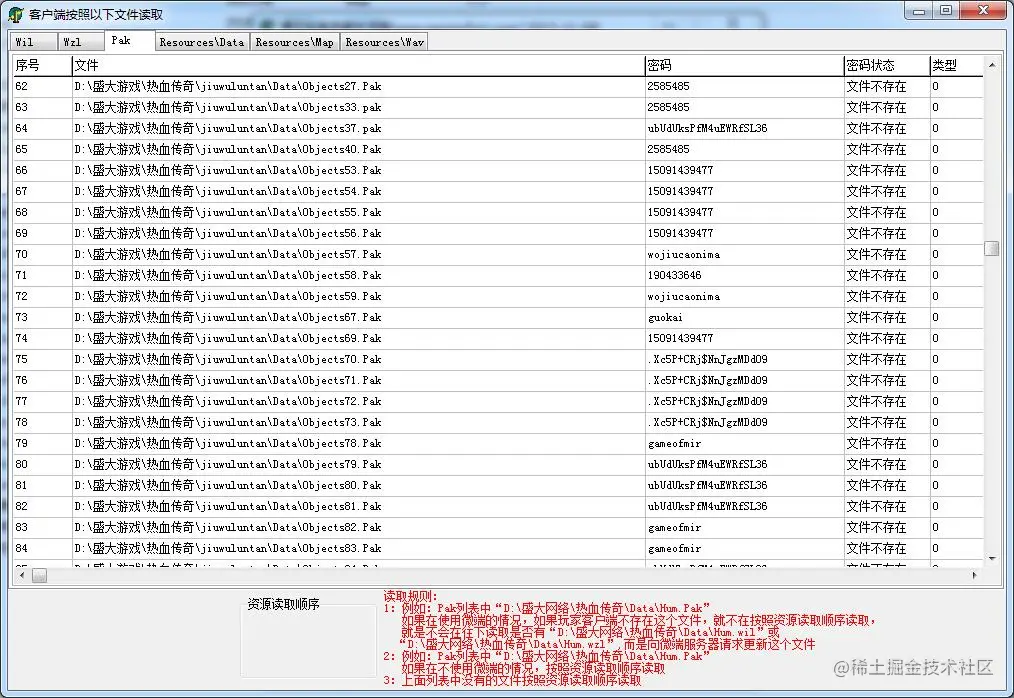The height and width of the screenshot is (698, 1014).
Task: Sort by the 文件 column header
Action: click(358, 65)
